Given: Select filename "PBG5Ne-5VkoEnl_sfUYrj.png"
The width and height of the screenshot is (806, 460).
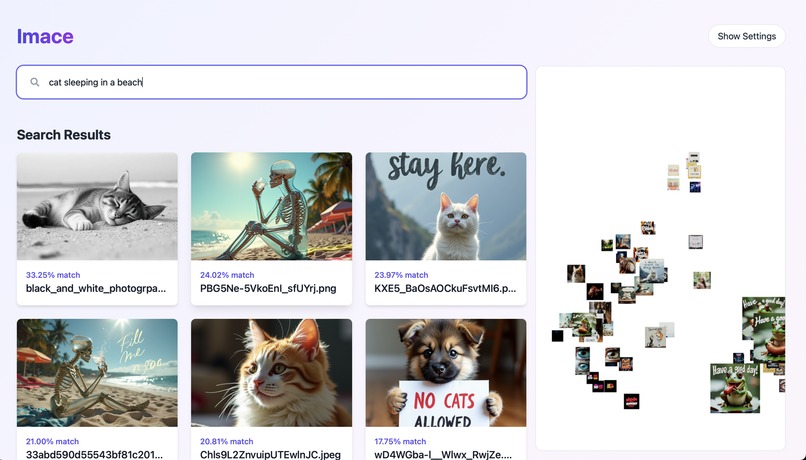Looking at the screenshot, I should pyautogui.click(x=268, y=288).
